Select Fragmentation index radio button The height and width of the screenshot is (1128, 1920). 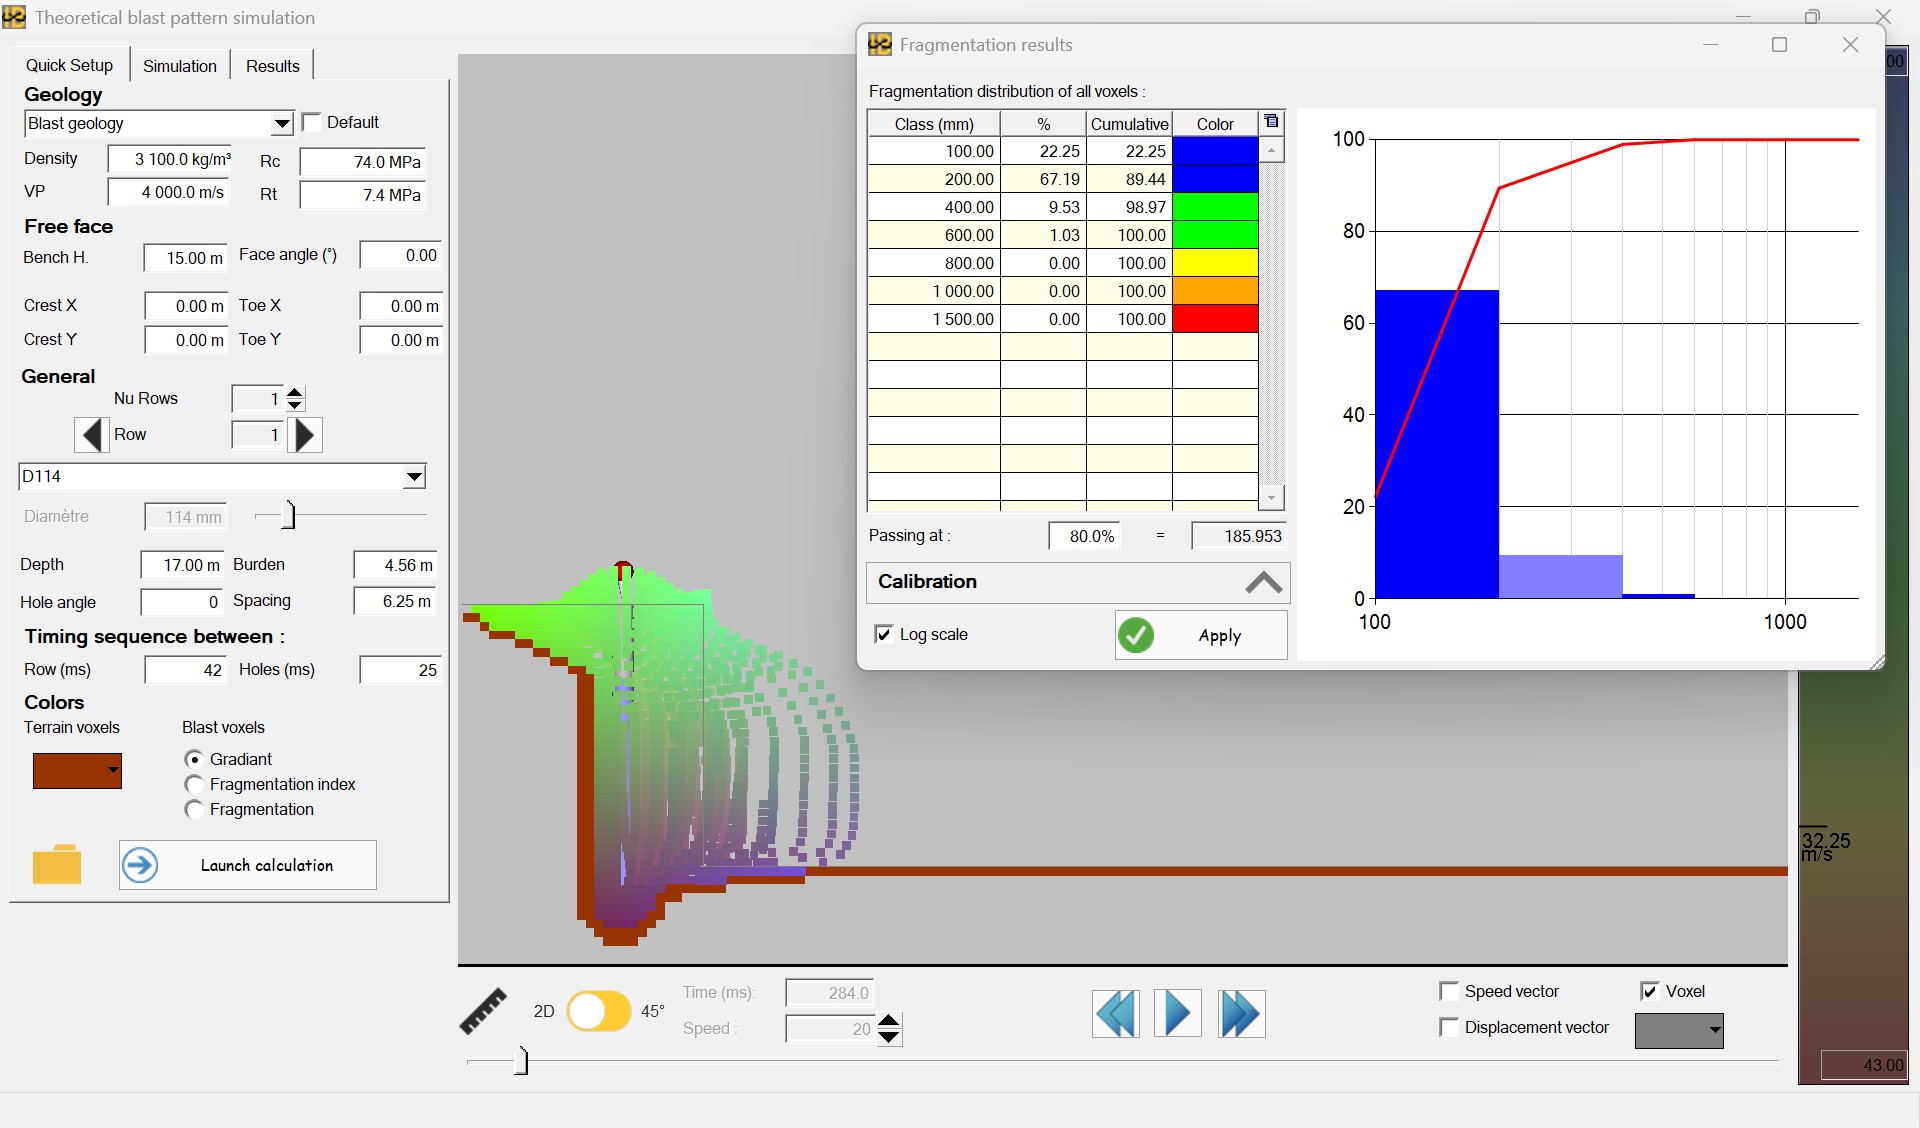[x=195, y=784]
